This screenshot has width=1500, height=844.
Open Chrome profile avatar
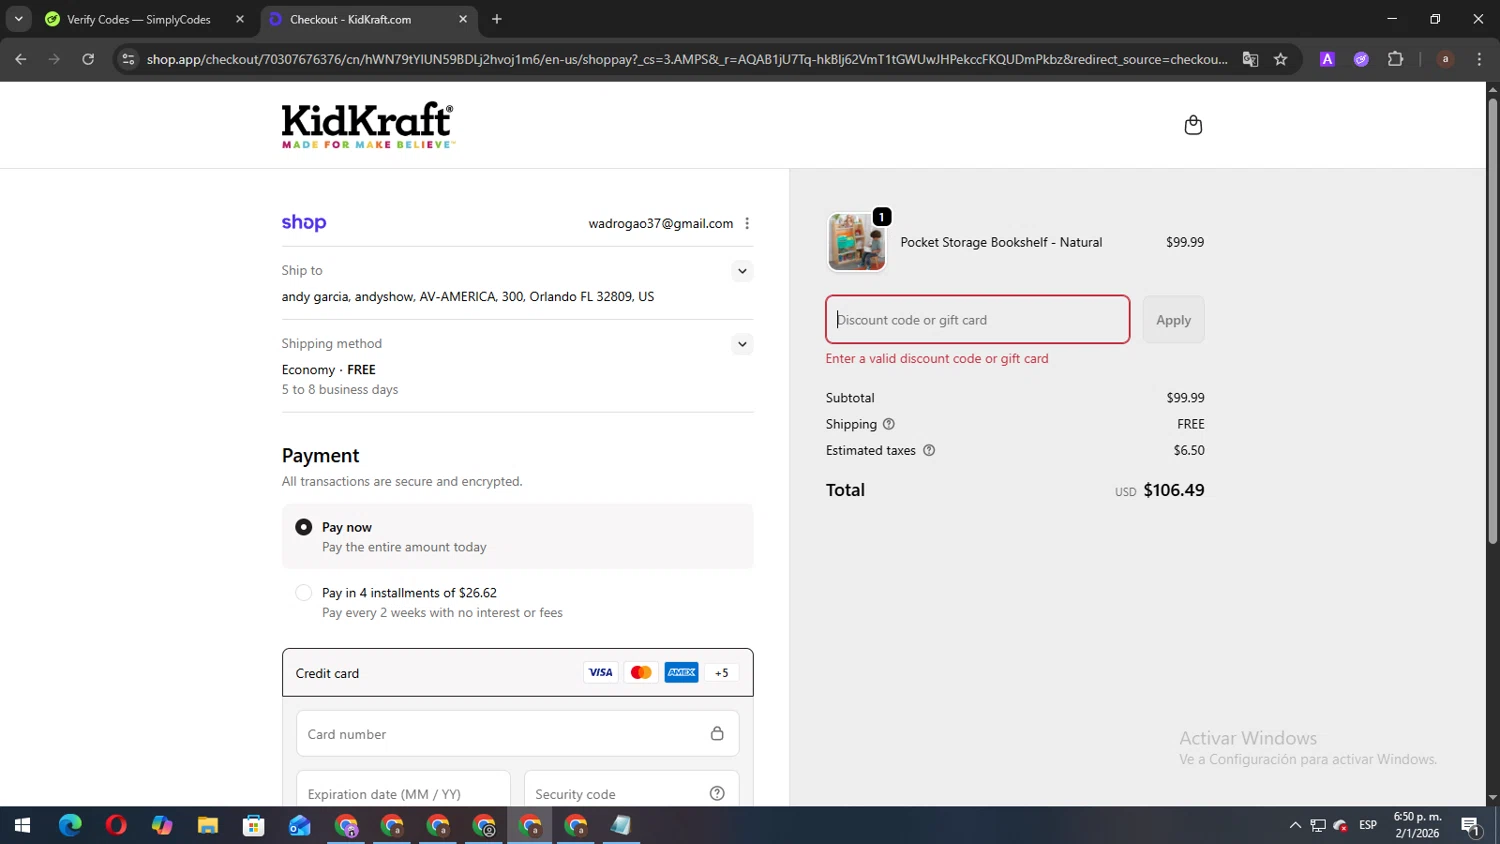click(x=1445, y=59)
